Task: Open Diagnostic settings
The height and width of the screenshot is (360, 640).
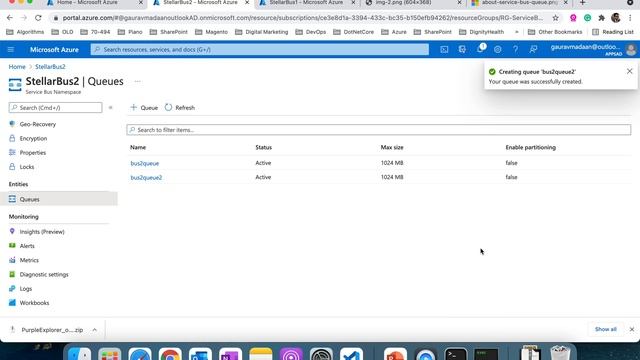Action: (x=44, y=275)
